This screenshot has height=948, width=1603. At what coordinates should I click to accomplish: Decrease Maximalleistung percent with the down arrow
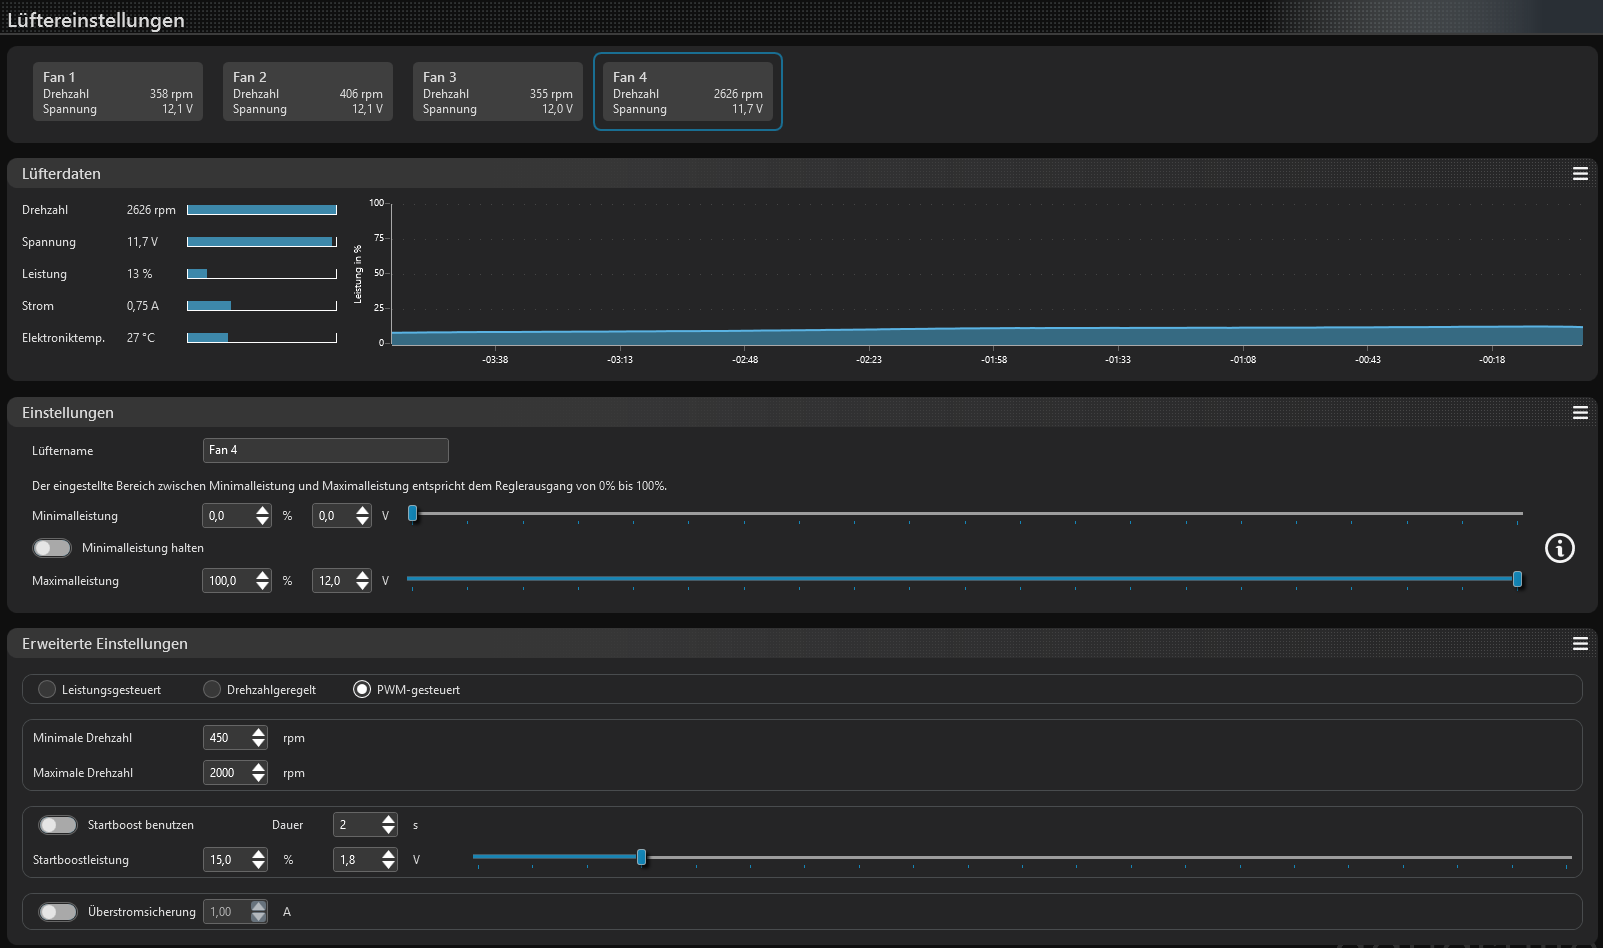pos(262,587)
